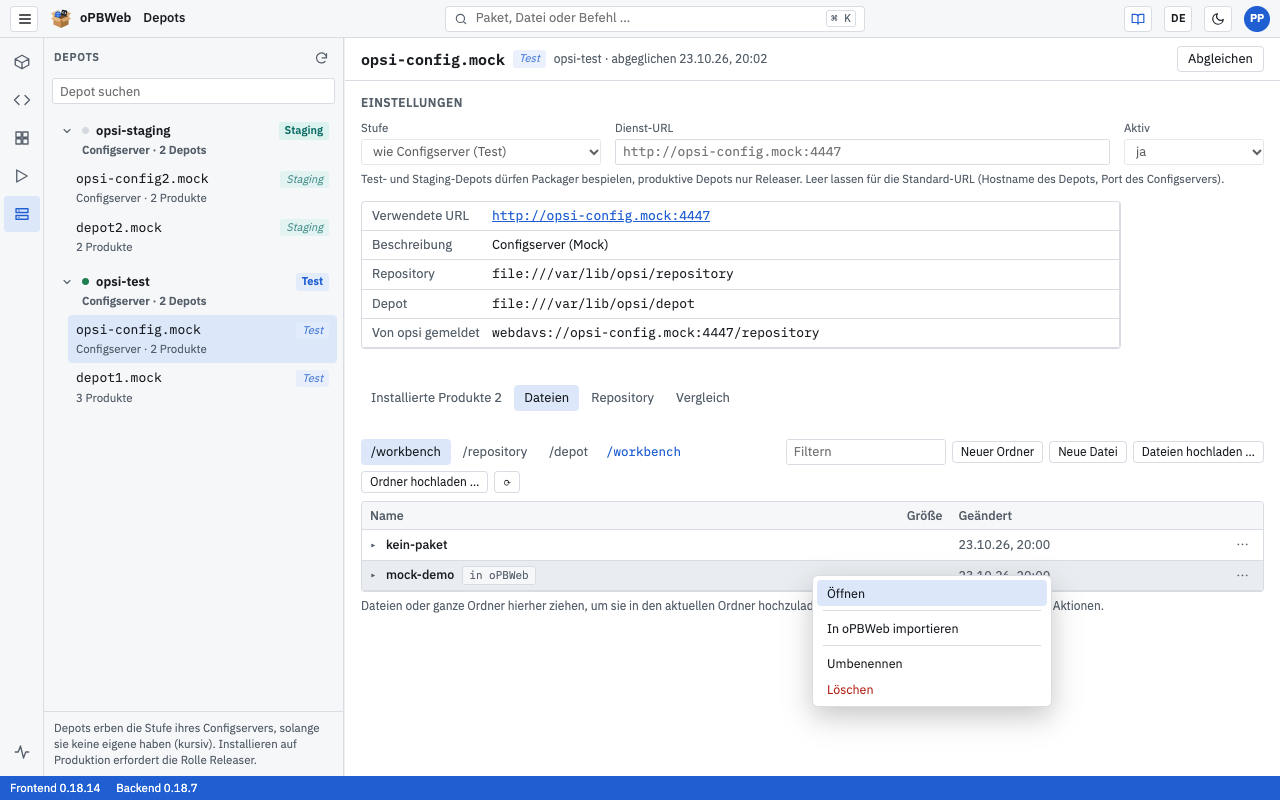Open the hamburger navigation menu

click(26, 18)
